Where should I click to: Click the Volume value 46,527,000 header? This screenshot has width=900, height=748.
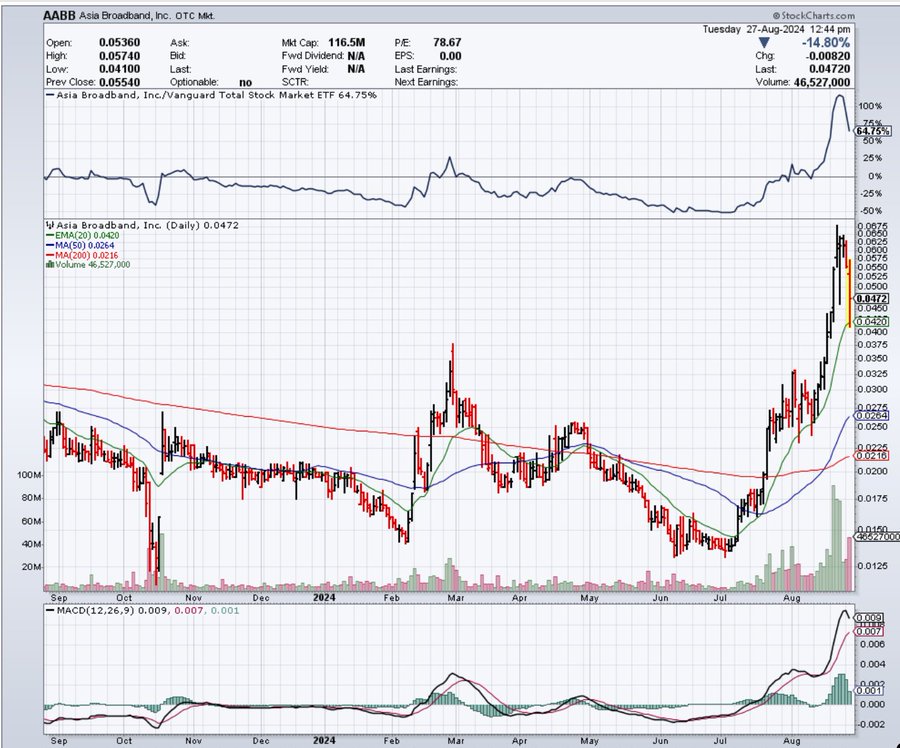[820, 82]
